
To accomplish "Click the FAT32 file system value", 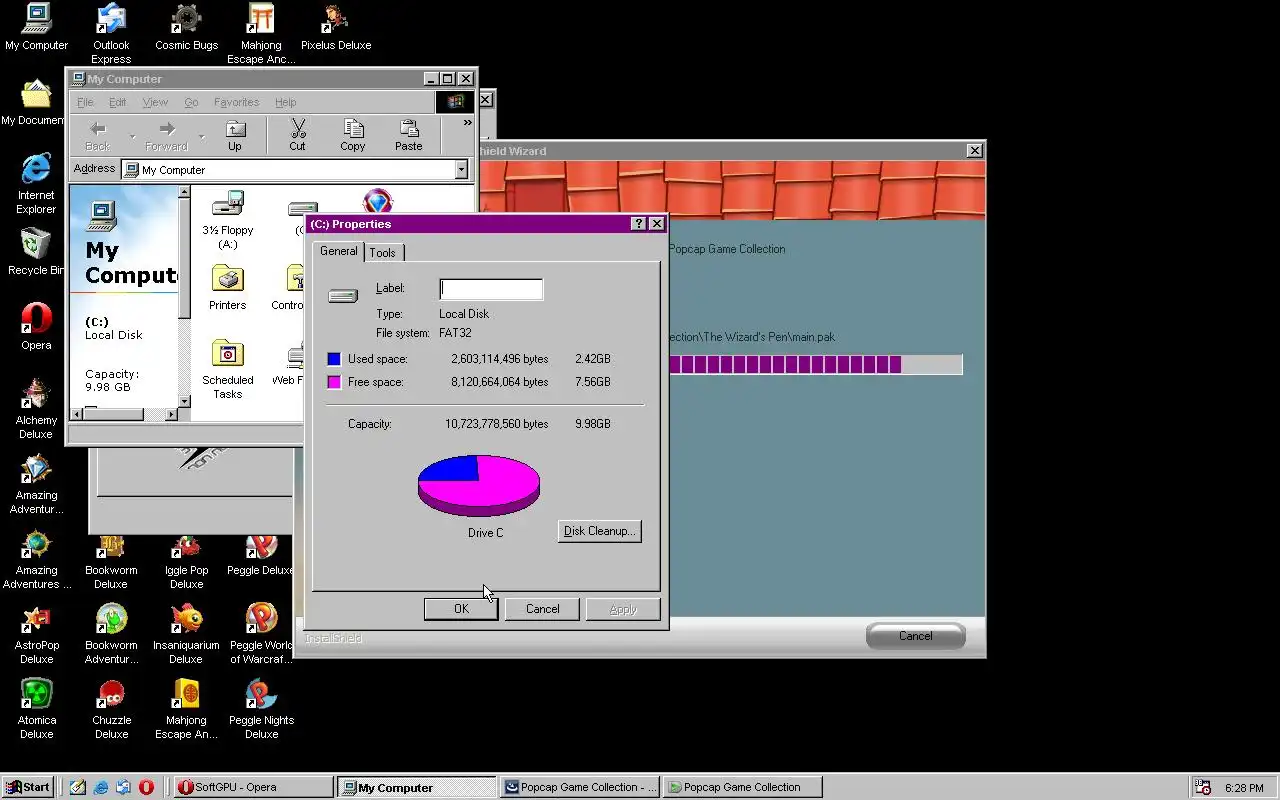I will 455,333.
